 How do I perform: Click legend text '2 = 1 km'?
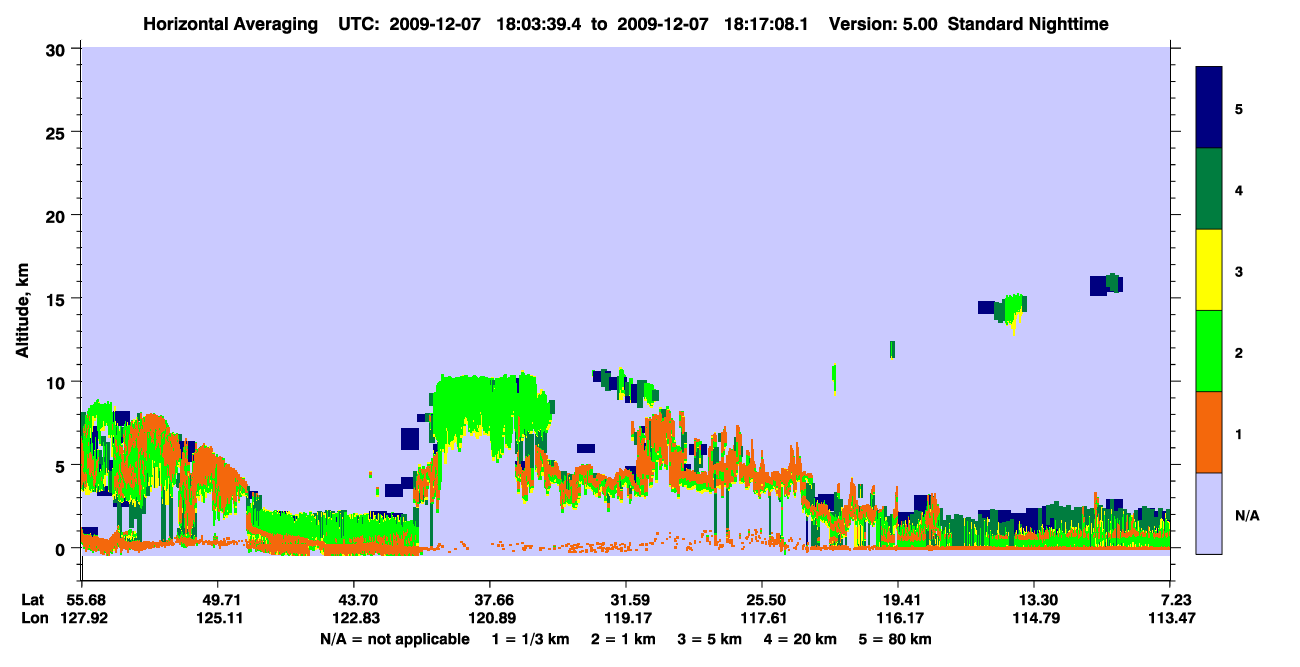coord(623,639)
